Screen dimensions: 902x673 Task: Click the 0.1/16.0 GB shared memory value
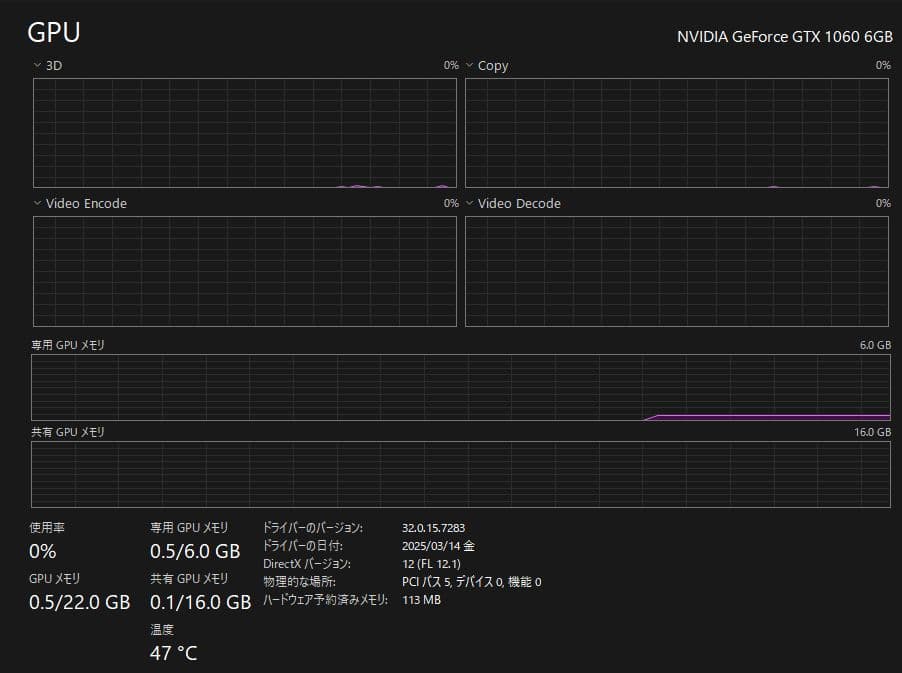(200, 602)
